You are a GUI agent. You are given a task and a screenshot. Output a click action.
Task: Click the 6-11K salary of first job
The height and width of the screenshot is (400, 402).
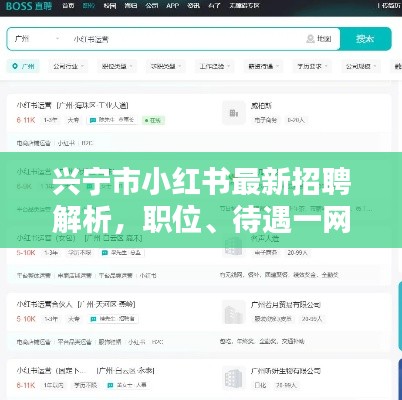[x=26, y=120]
